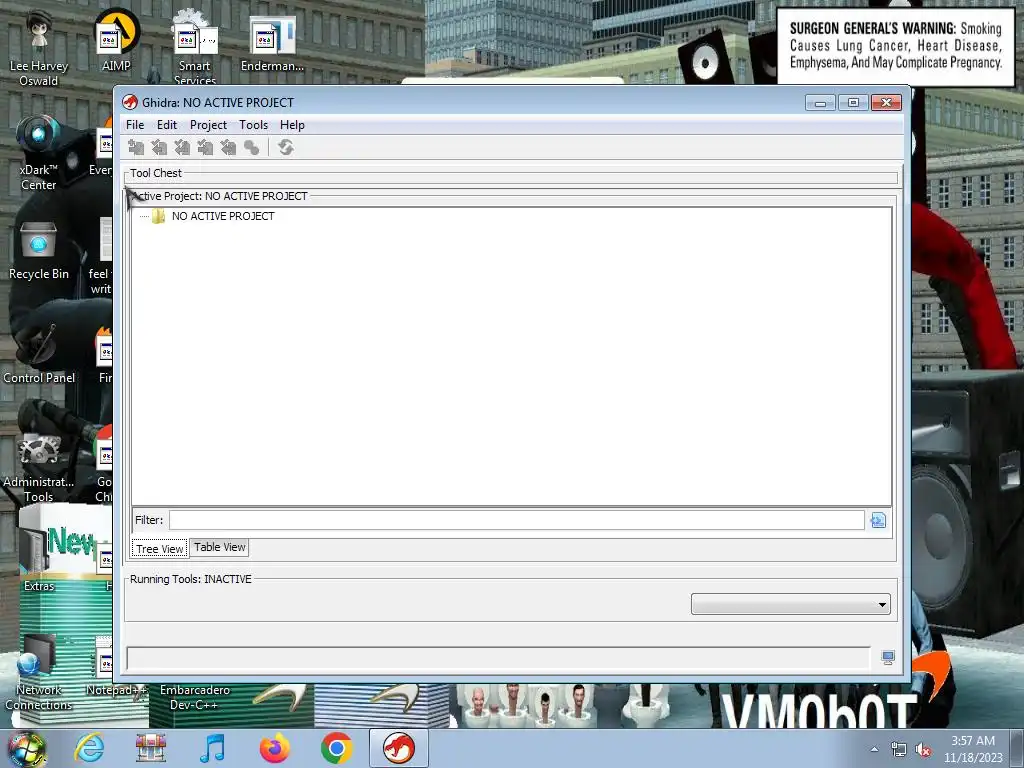Click the muted volume tray icon
This screenshot has height=768, width=1024.
point(923,750)
